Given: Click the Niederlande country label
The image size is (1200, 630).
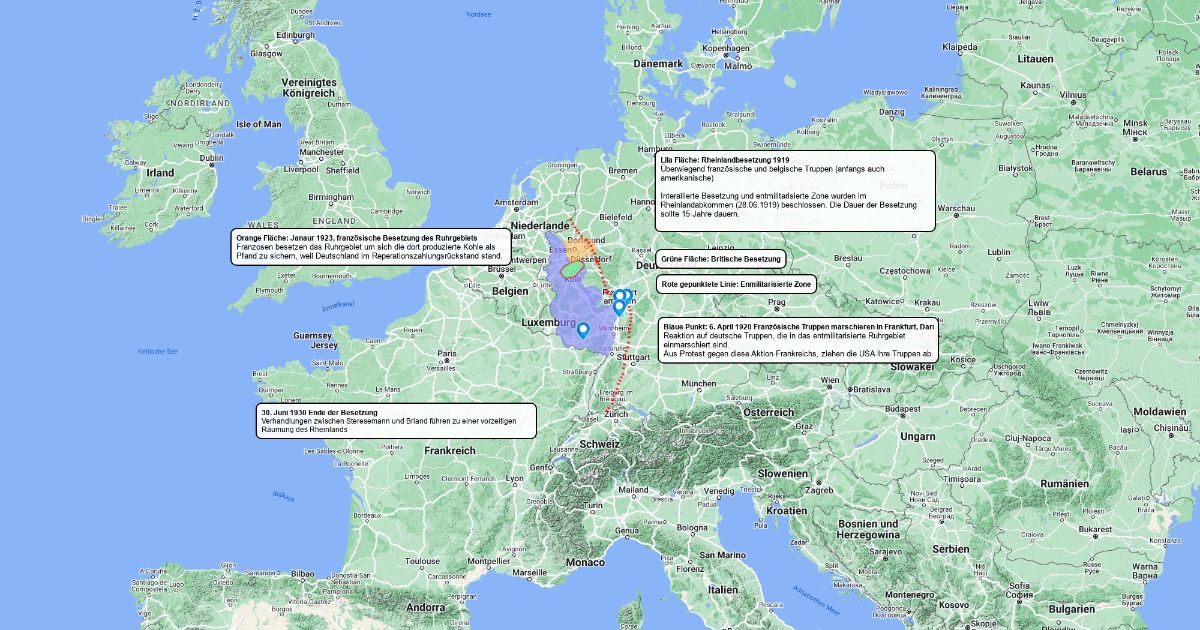Looking at the screenshot, I should coord(541,226).
